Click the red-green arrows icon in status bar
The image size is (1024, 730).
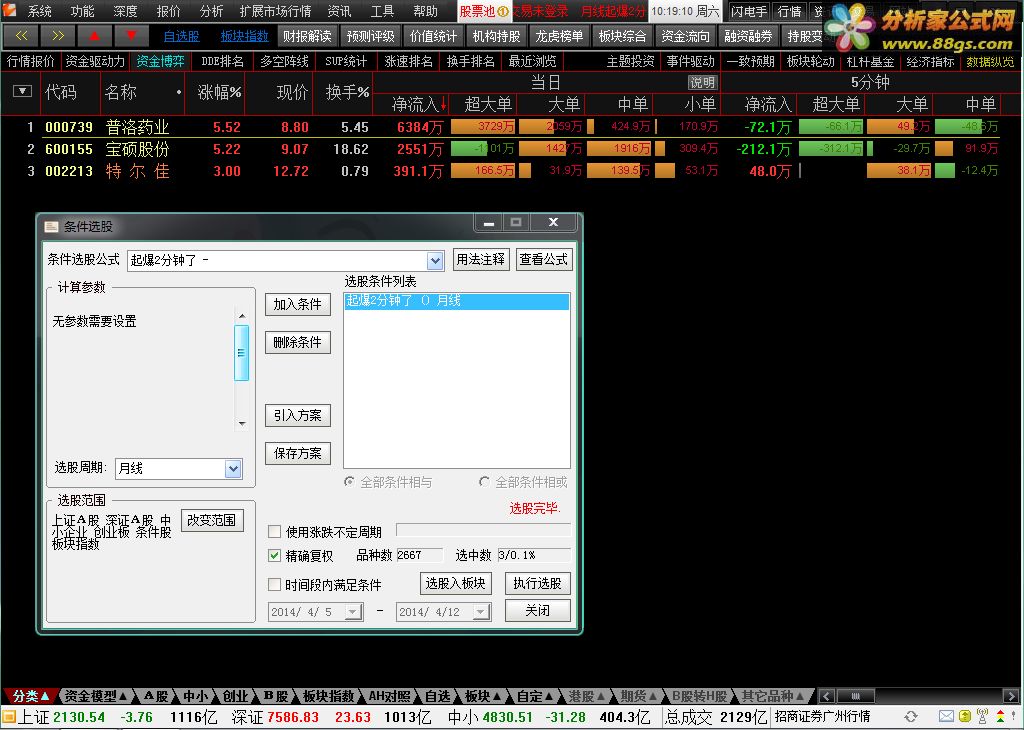[1000, 717]
